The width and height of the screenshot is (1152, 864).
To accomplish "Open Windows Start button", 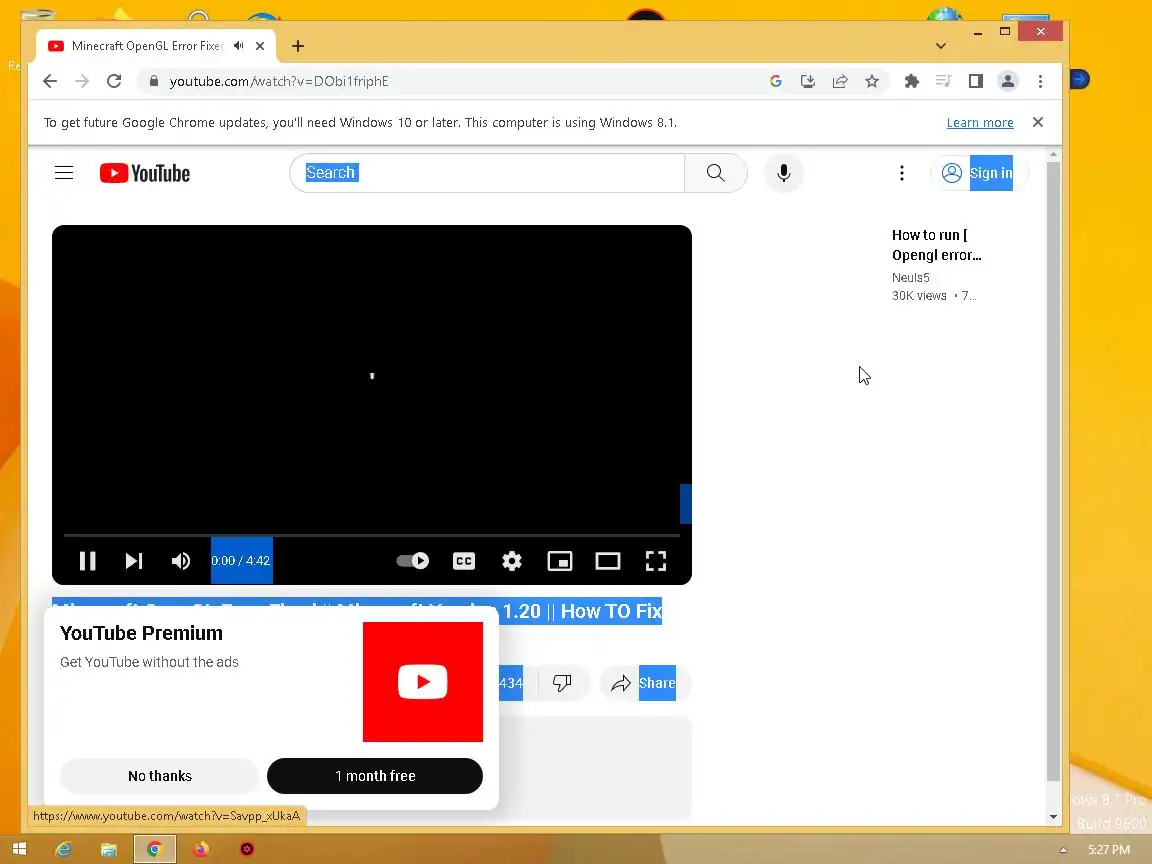I will point(19,849).
